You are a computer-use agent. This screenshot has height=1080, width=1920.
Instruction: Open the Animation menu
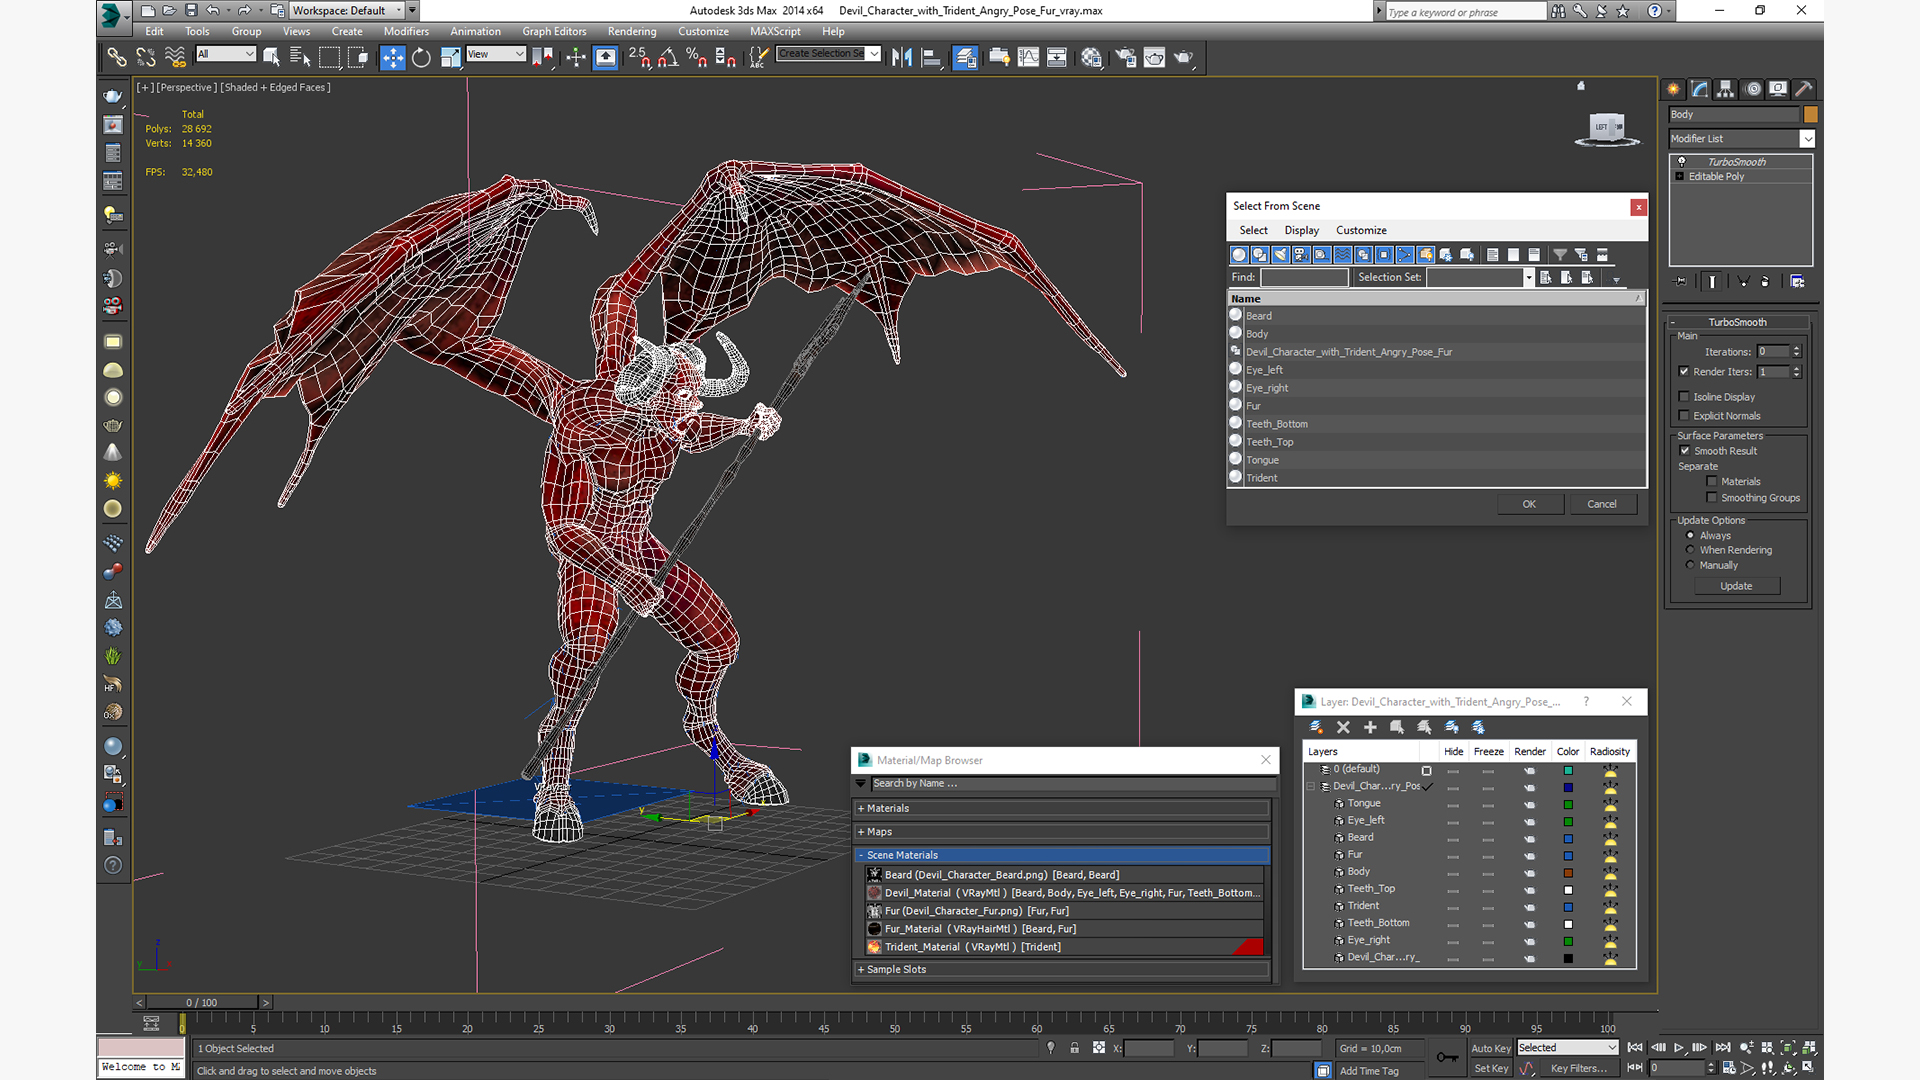475,32
